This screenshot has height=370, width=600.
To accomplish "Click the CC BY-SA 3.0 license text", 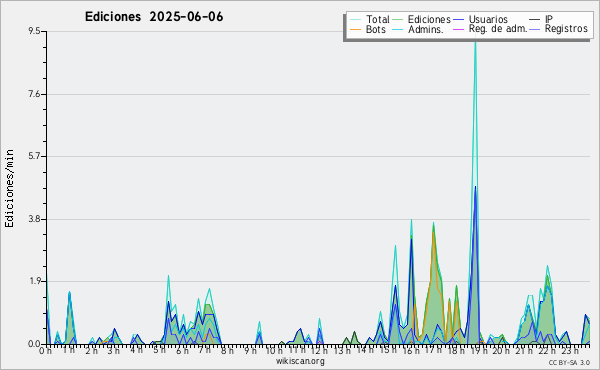I will coord(569,362).
